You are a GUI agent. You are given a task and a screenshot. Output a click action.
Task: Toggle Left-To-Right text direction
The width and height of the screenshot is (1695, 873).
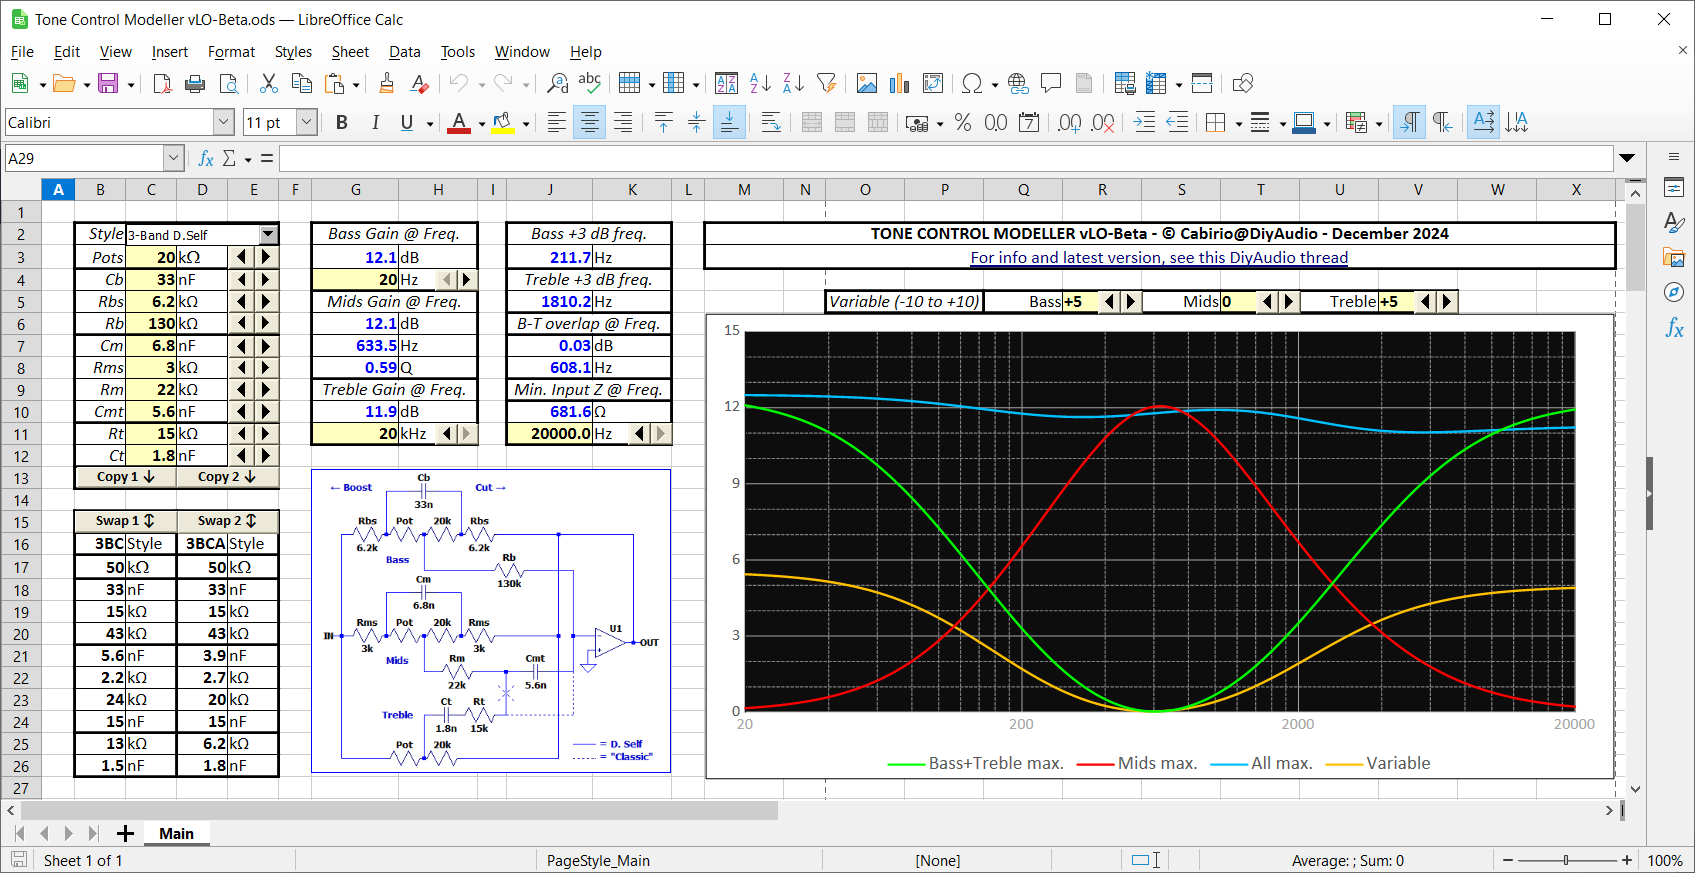pyautogui.click(x=1409, y=122)
